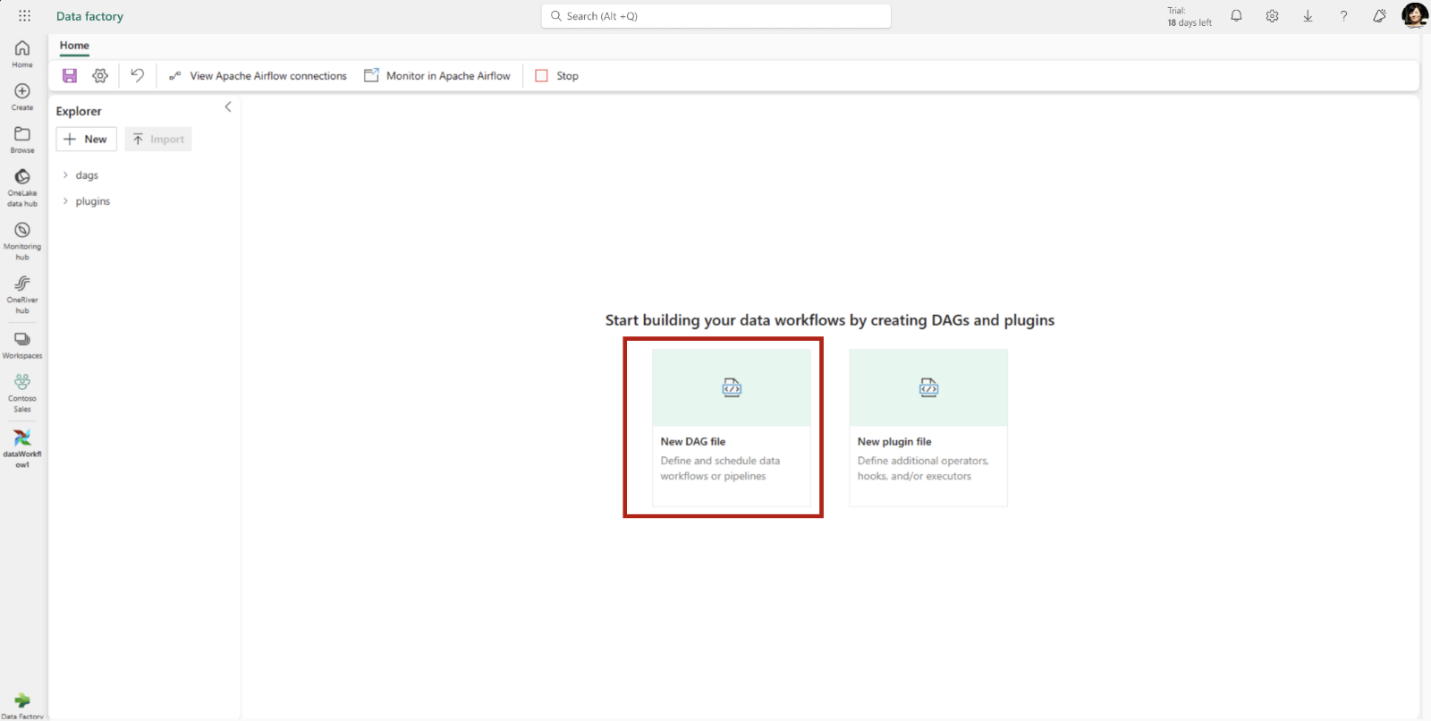Click the New button in Explorer
Viewport: 1431px width, 721px height.
point(86,139)
